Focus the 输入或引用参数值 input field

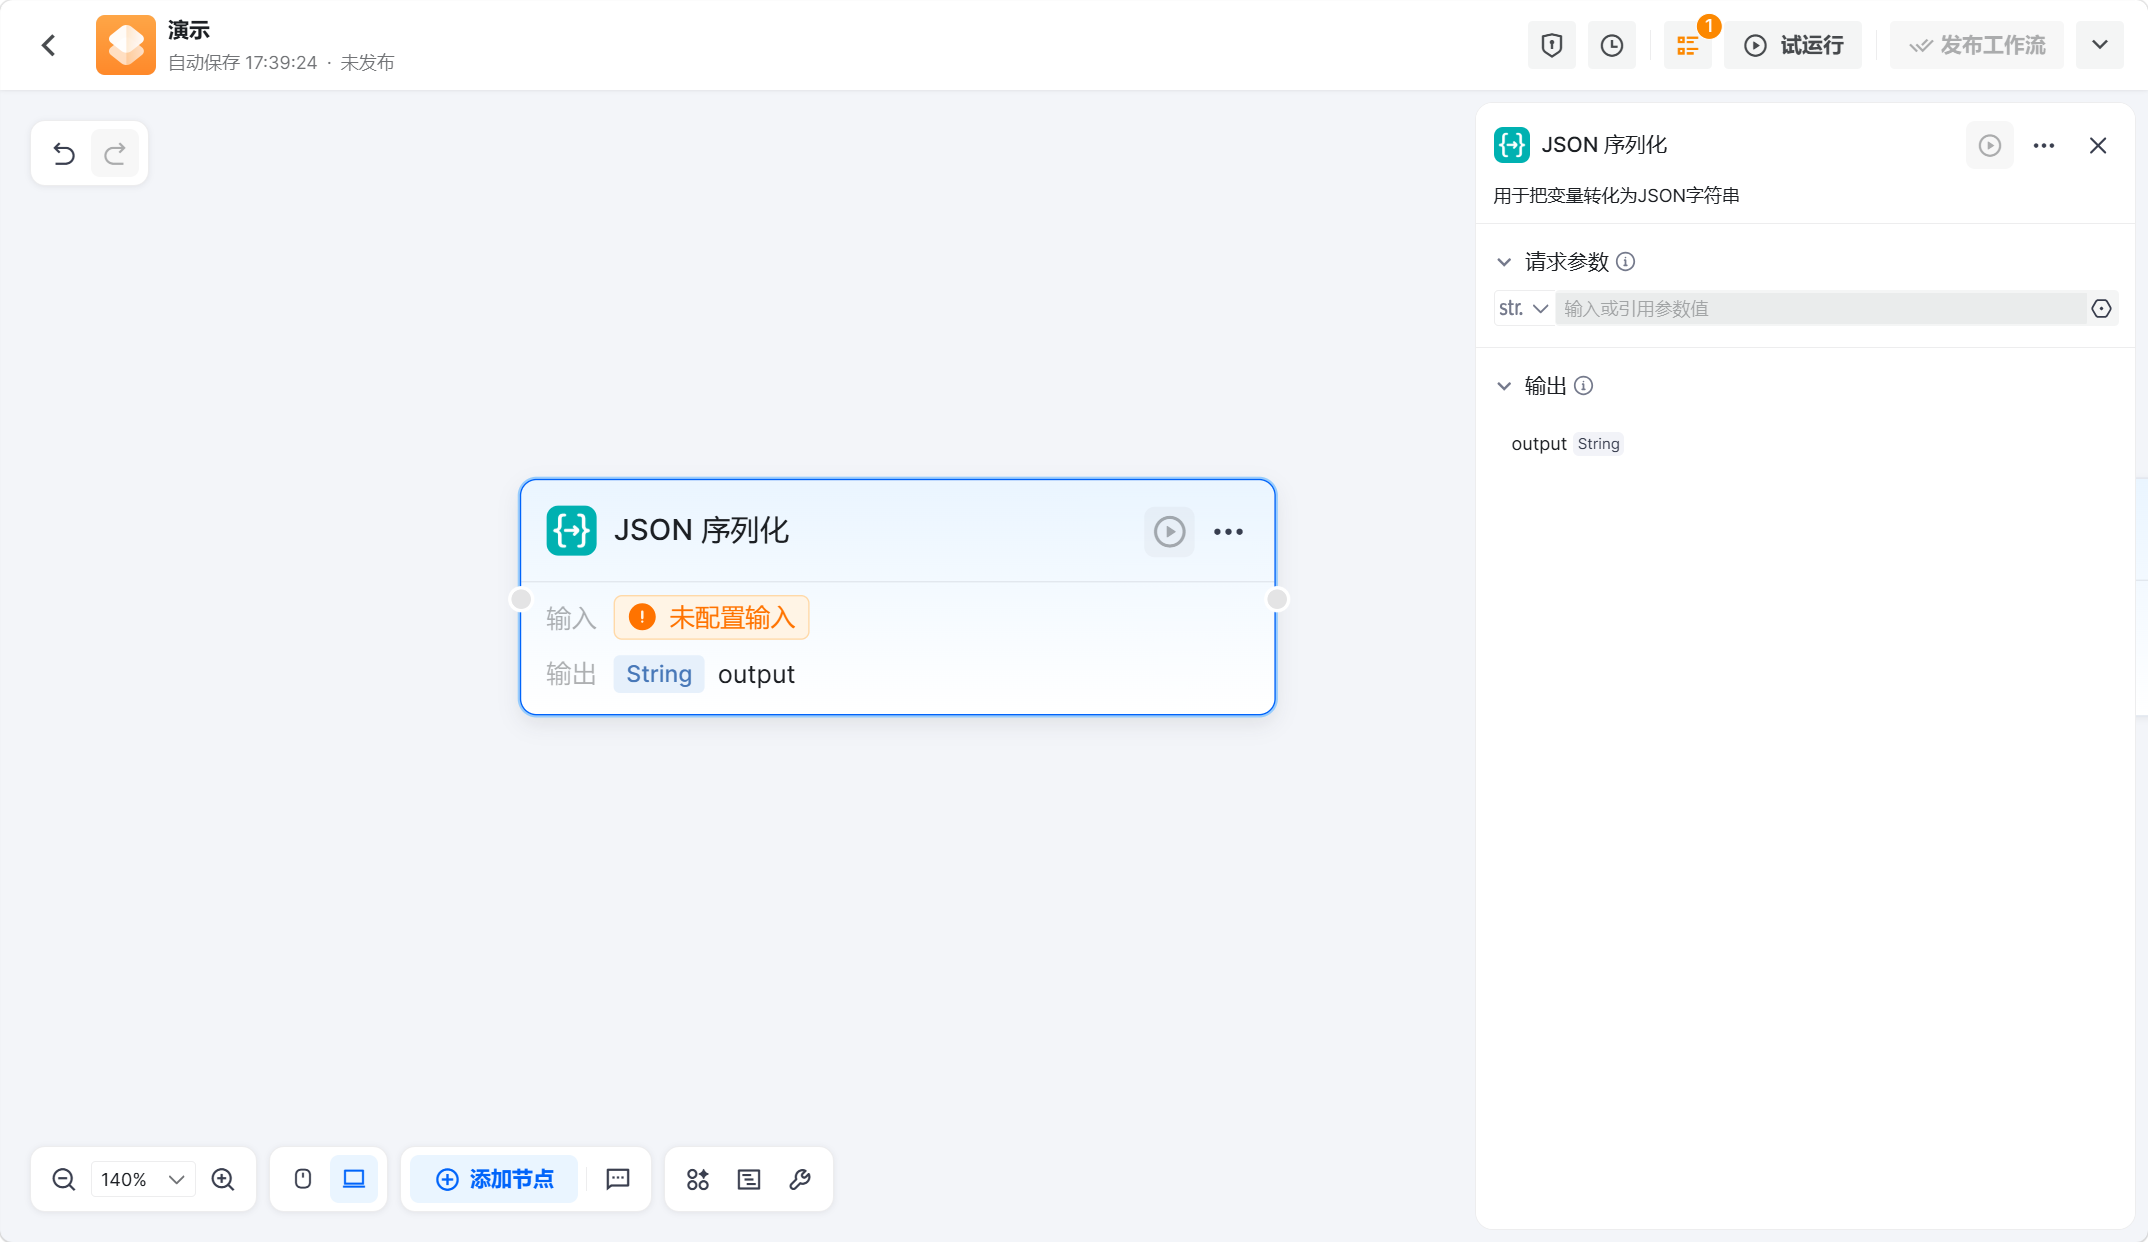1820,308
